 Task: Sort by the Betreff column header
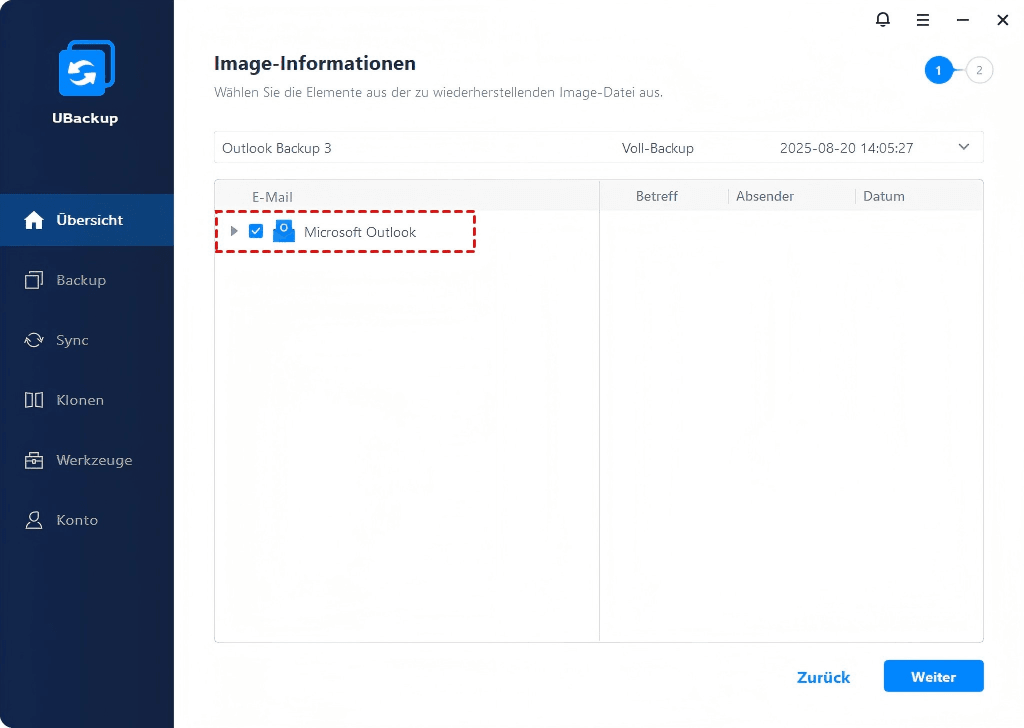656,196
